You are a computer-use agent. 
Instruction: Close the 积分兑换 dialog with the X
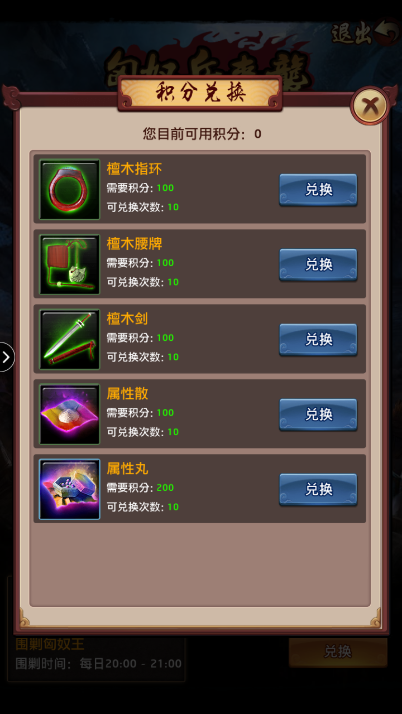click(x=369, y=106)
